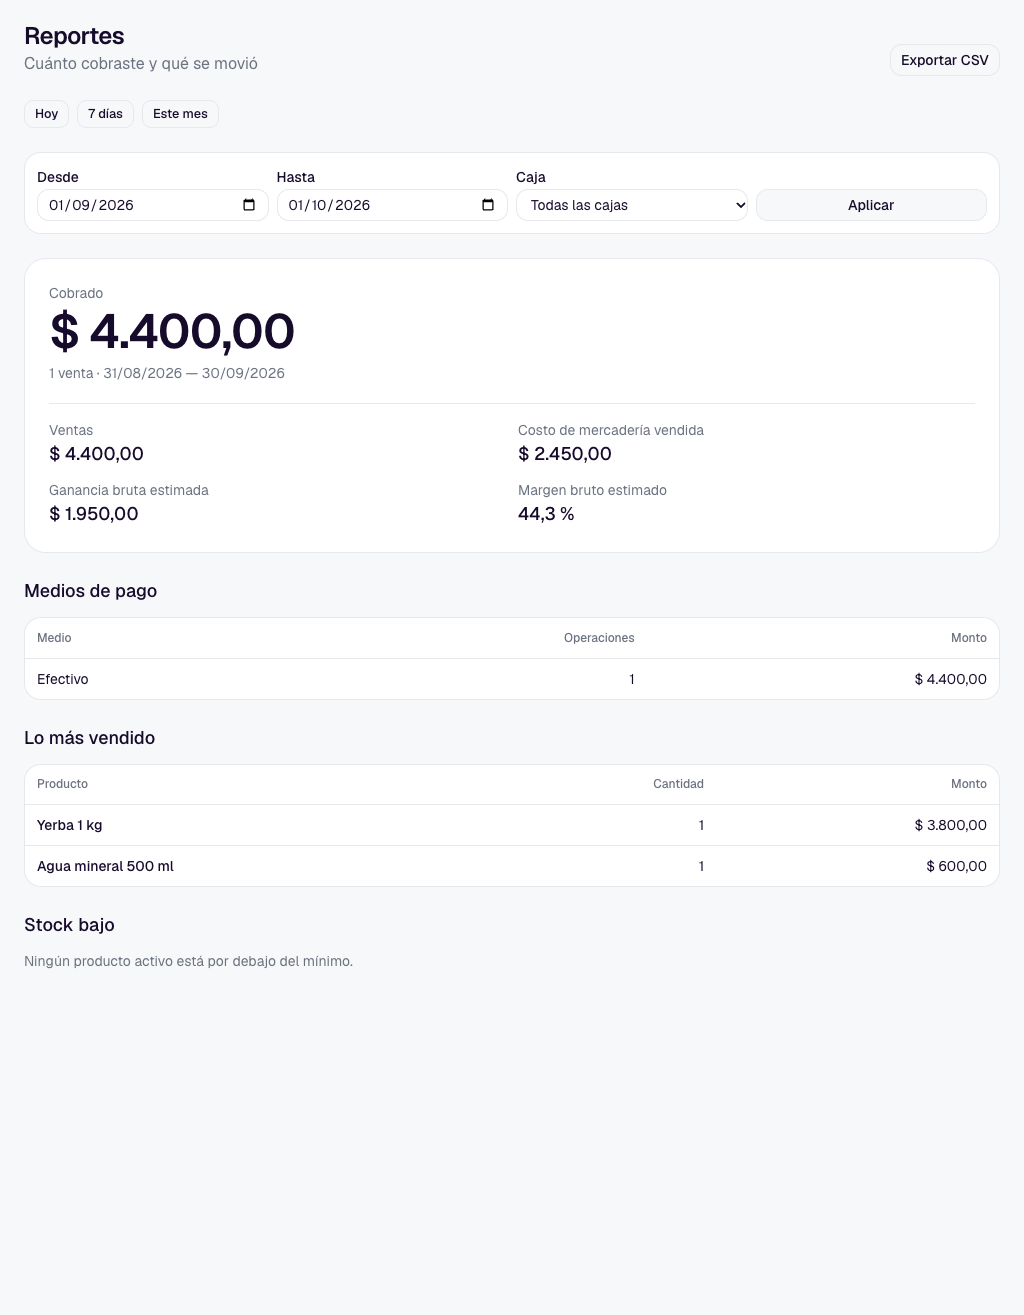Click the Monto header in Medios de pago

(x=969, y=638)
